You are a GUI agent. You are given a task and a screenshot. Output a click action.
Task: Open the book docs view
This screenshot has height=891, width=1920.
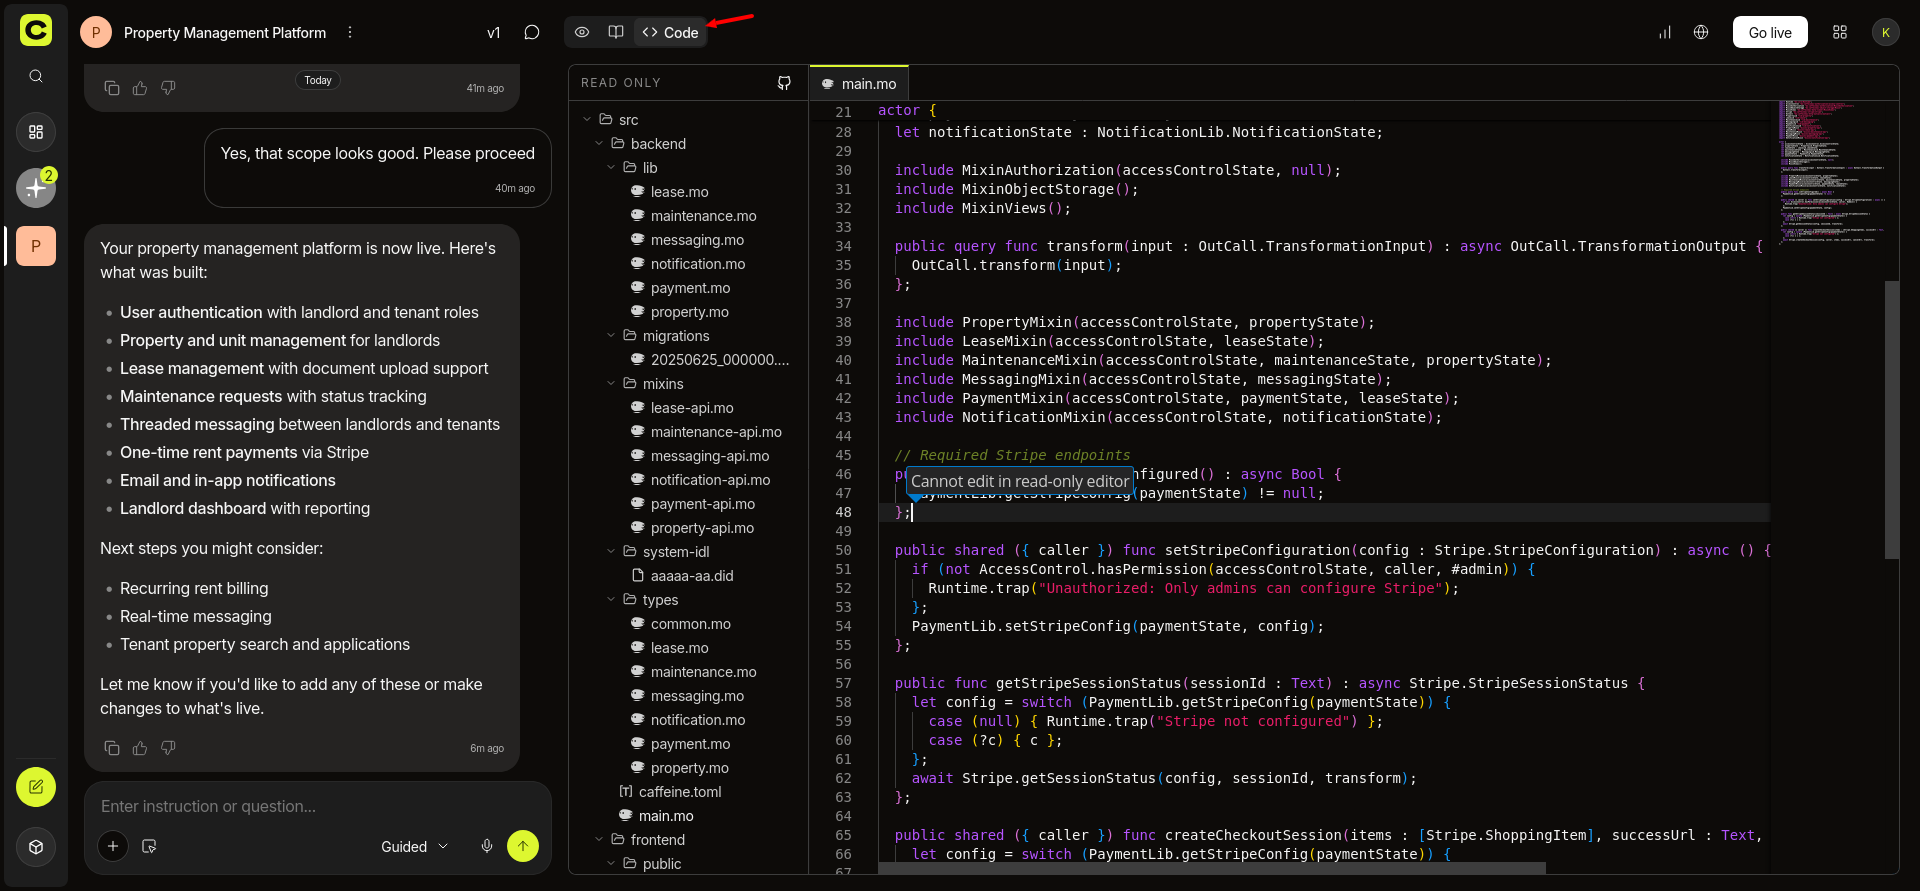click(616, 32)
